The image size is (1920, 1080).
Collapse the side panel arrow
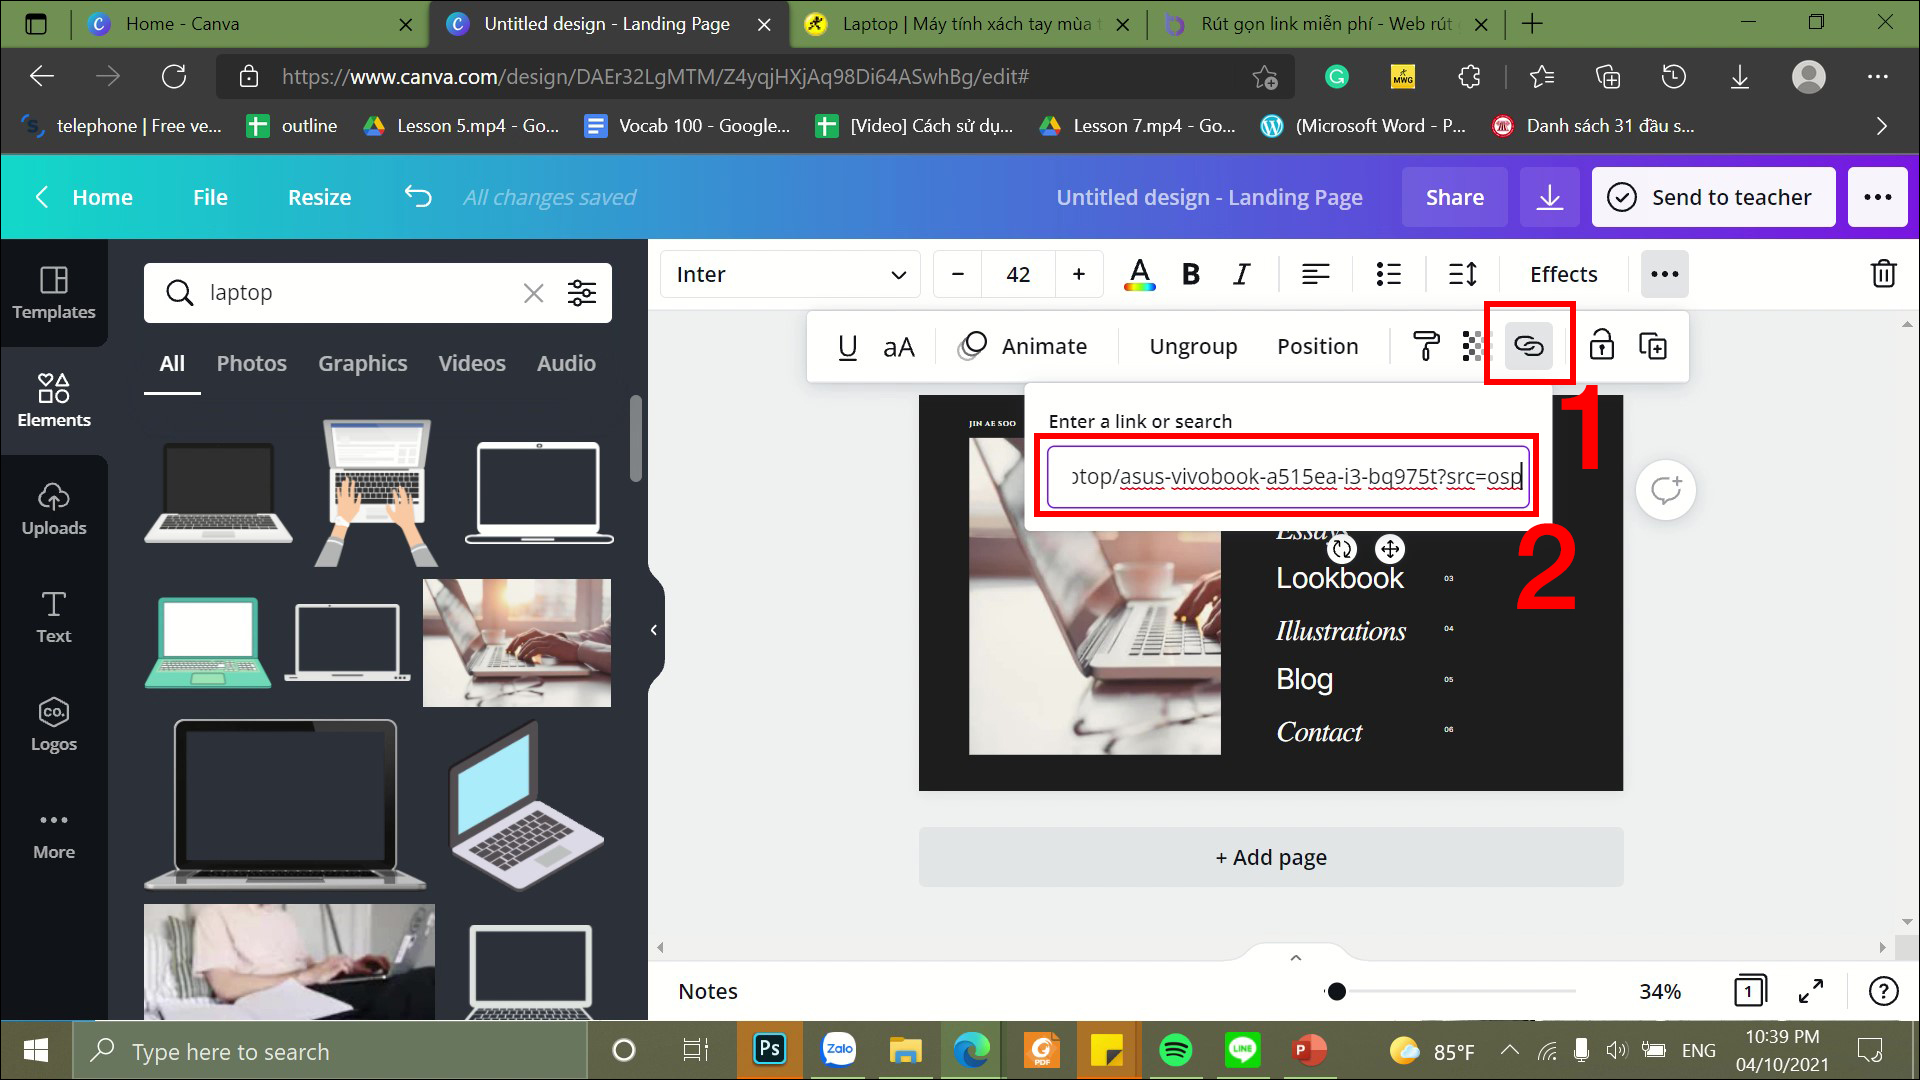click(653, 630)
